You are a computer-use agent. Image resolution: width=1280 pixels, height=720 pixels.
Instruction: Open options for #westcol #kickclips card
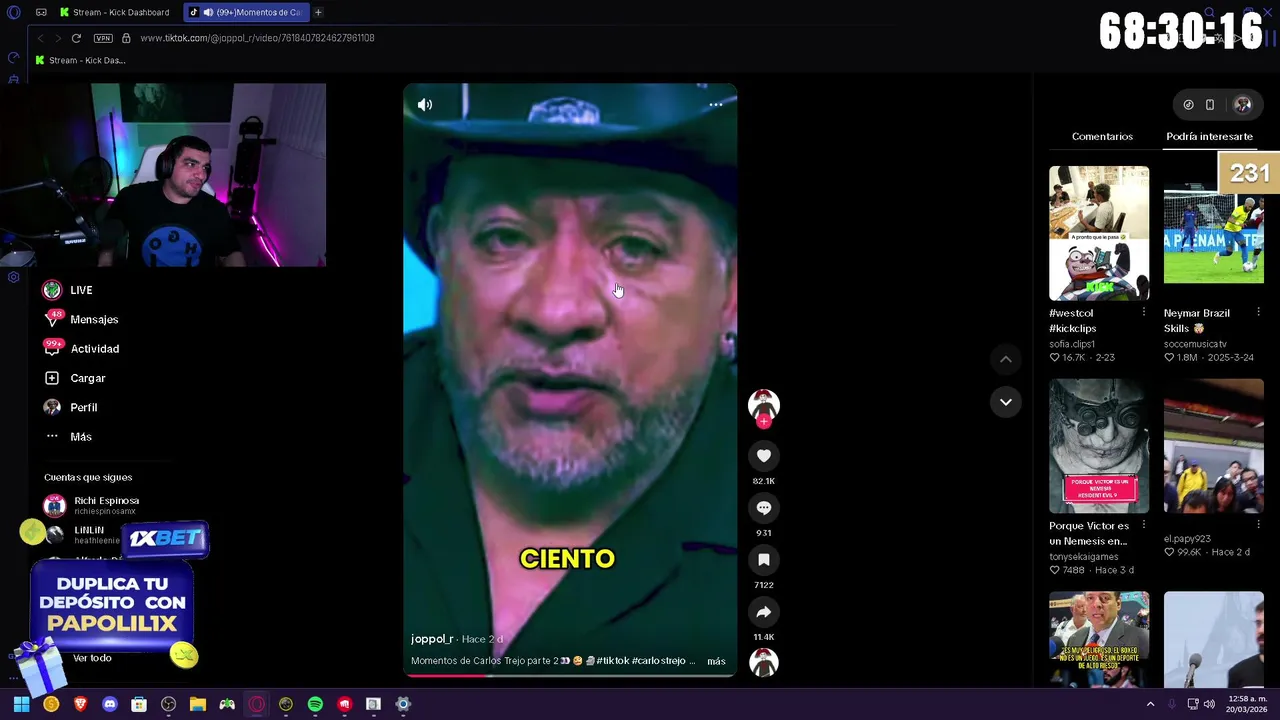1144,313
